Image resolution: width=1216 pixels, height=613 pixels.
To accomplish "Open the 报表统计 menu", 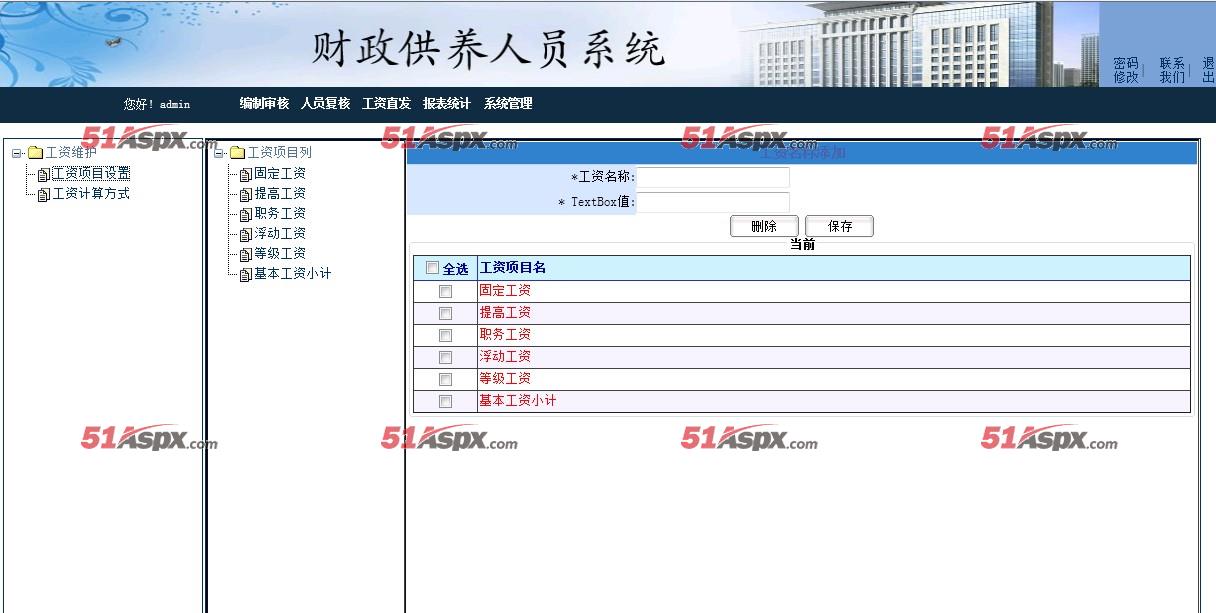I will click(447, 103).
